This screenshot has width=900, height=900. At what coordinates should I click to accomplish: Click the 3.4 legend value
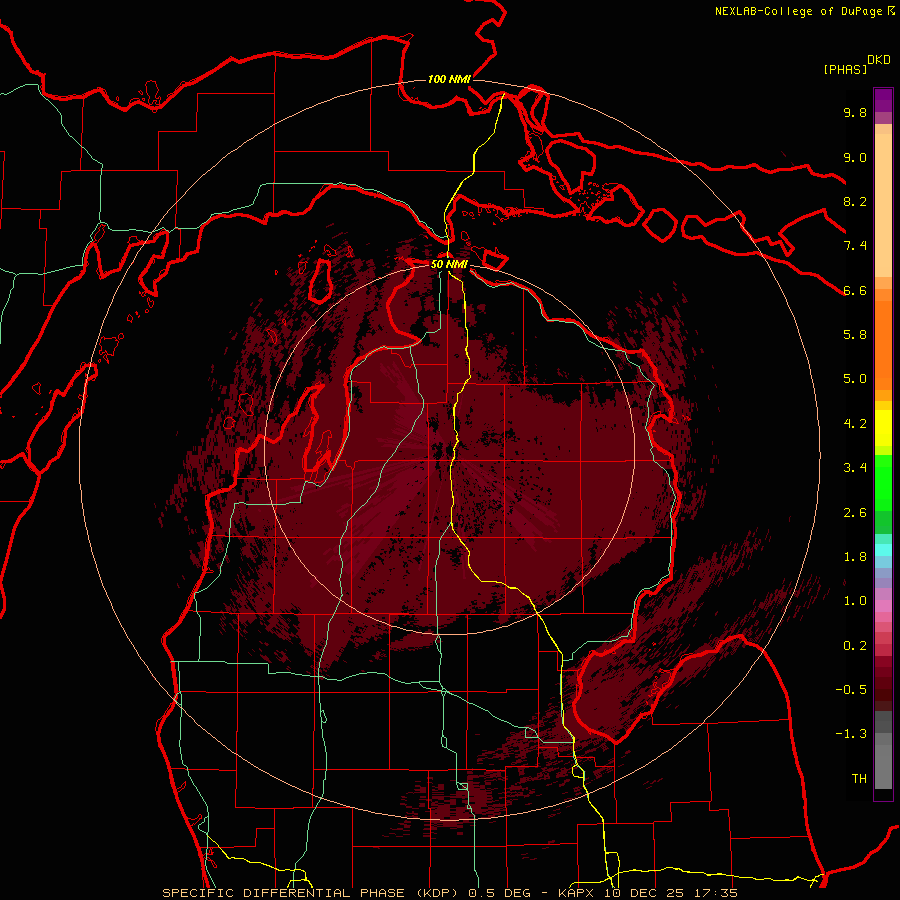point(855,468)
